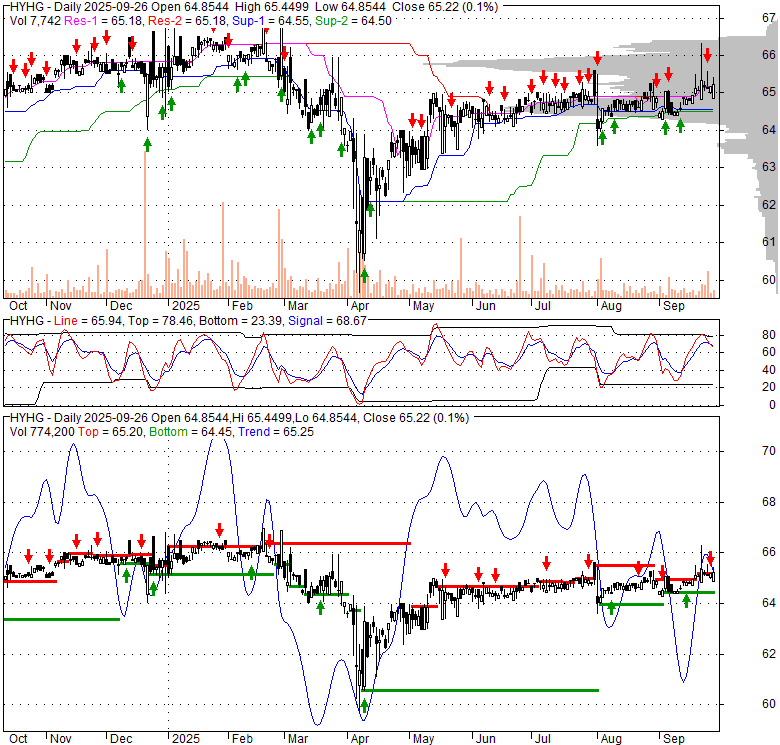Select the Line = 65.94 indicator label
This screenshot has width=780, height=745.
88,321
